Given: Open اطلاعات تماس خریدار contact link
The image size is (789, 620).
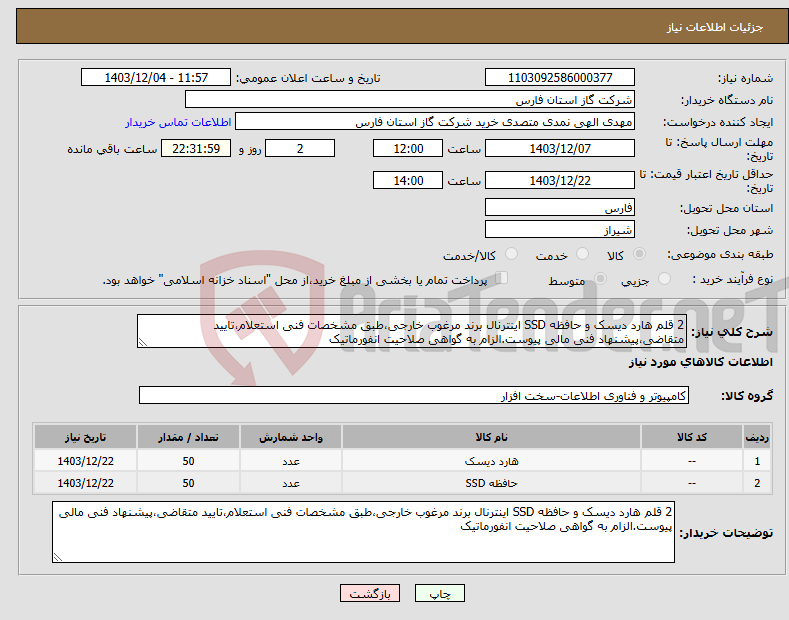Looking at the screenshot, I should (x=178, y=122).
